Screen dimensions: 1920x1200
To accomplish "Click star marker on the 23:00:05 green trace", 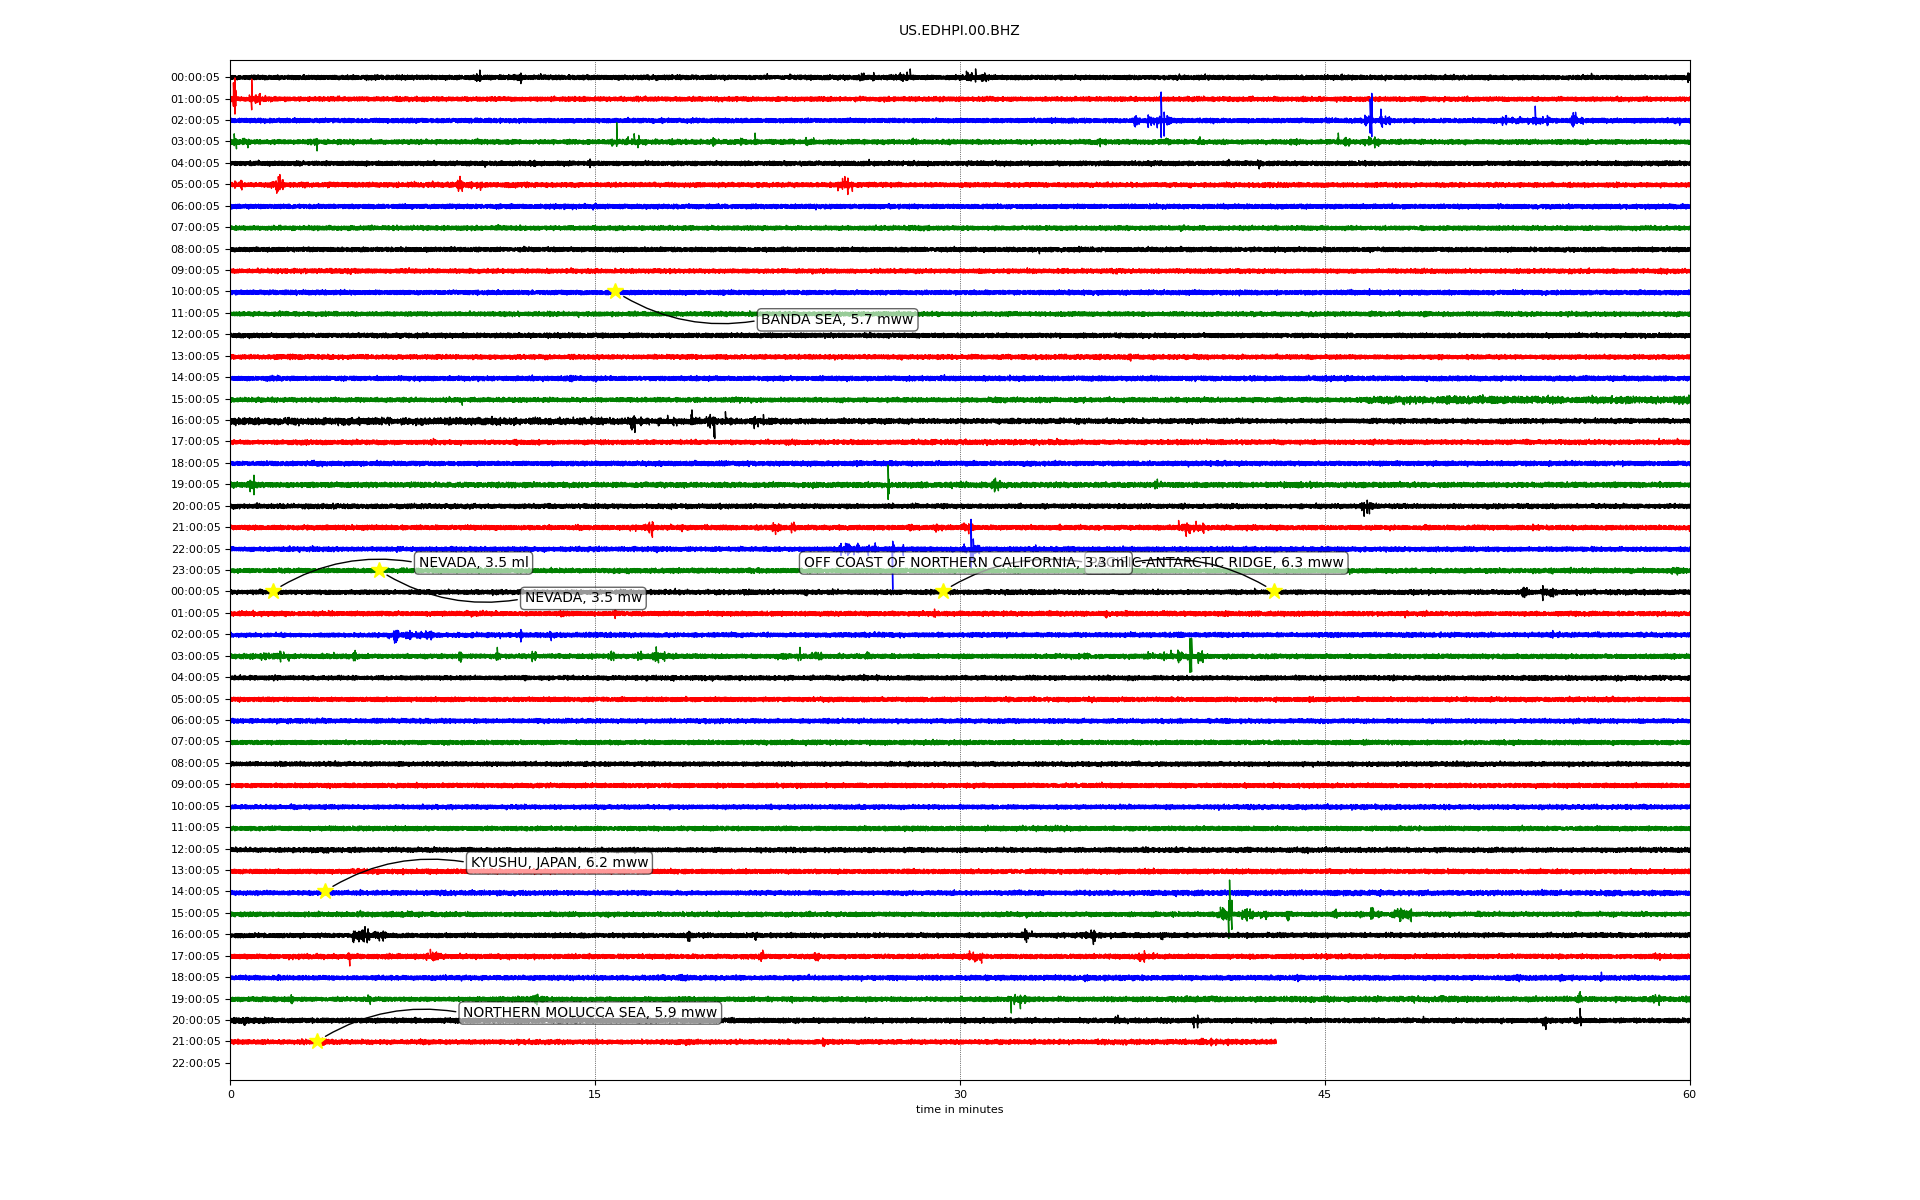I will pyautogui.click(x=379, y=570).
